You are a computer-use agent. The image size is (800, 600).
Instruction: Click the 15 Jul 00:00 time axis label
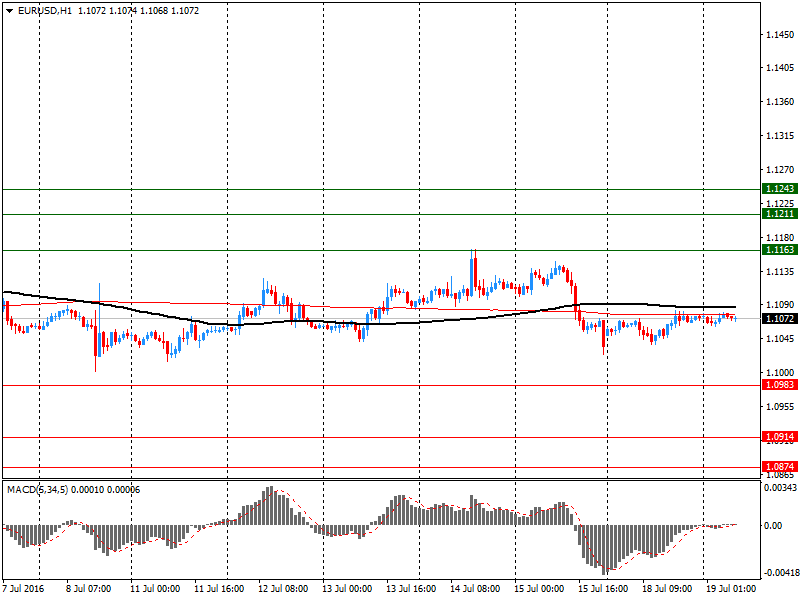(539, 589)
